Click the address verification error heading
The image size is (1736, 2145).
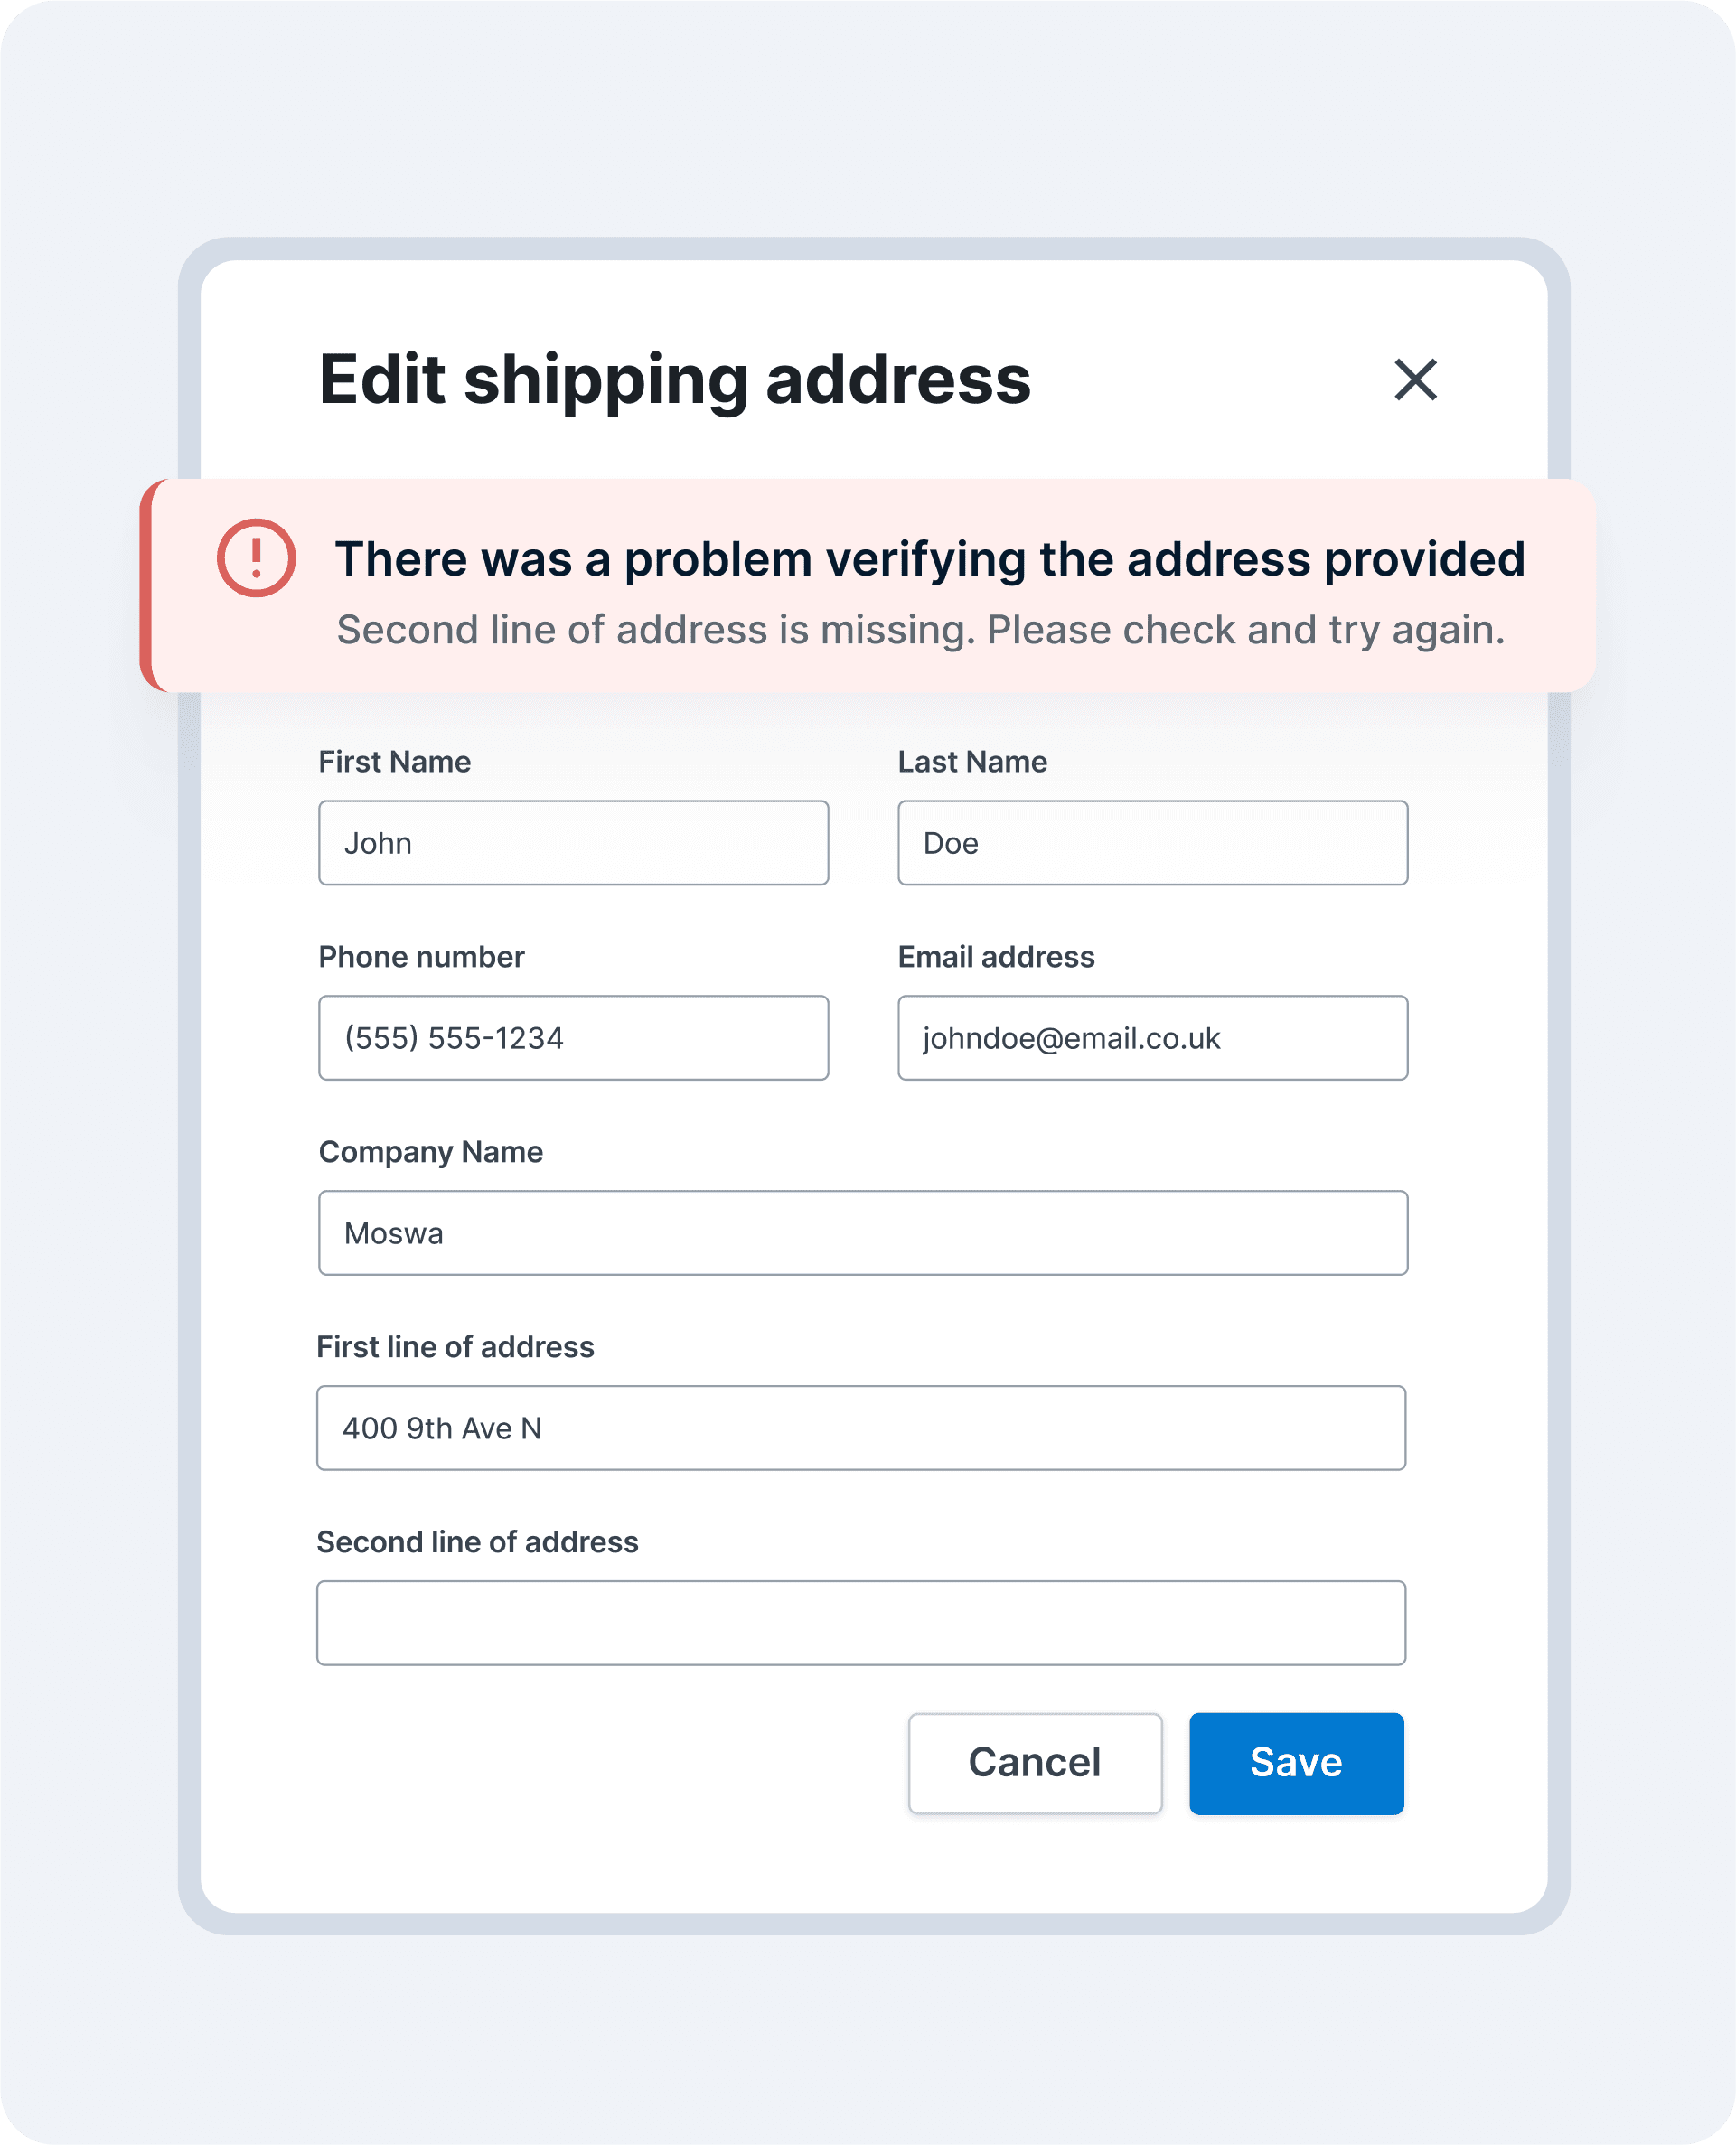tap(930, 559)
